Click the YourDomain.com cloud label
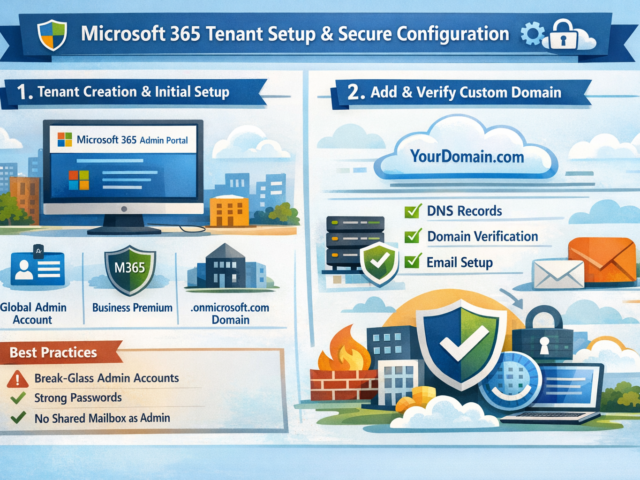Screen dimensions: 640x480 click(465, 155)
